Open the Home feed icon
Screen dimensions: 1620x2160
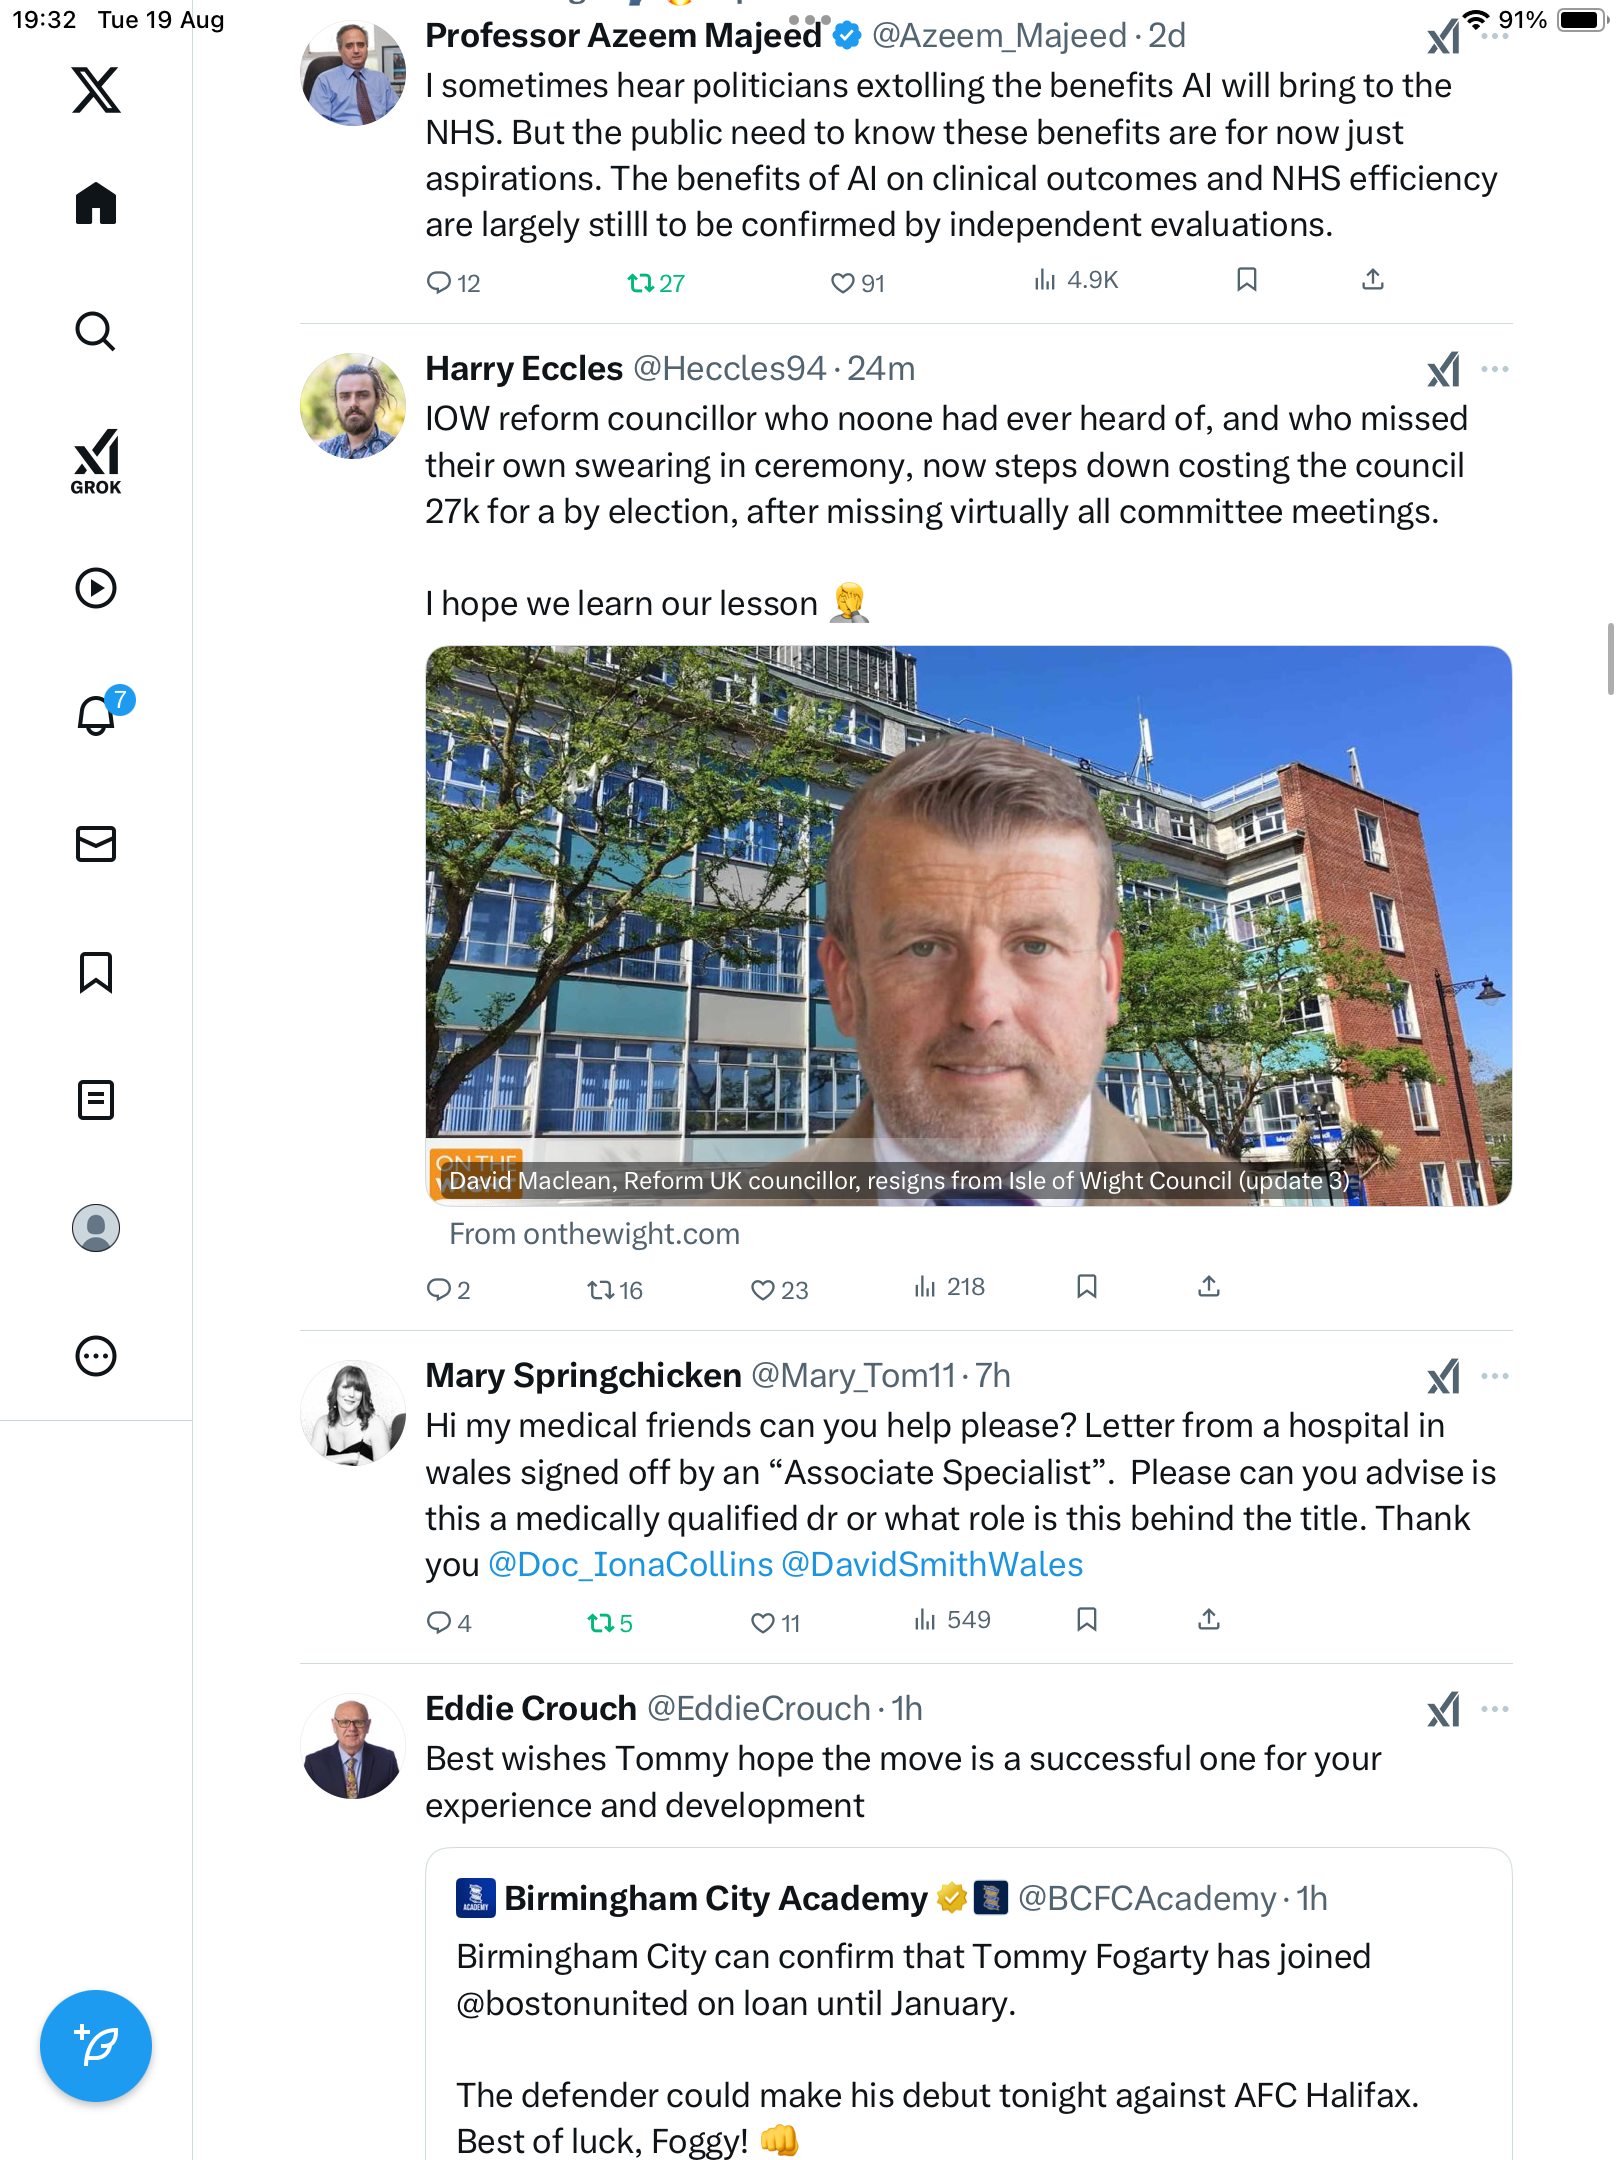pyautogui.click(x=96, y=204)
